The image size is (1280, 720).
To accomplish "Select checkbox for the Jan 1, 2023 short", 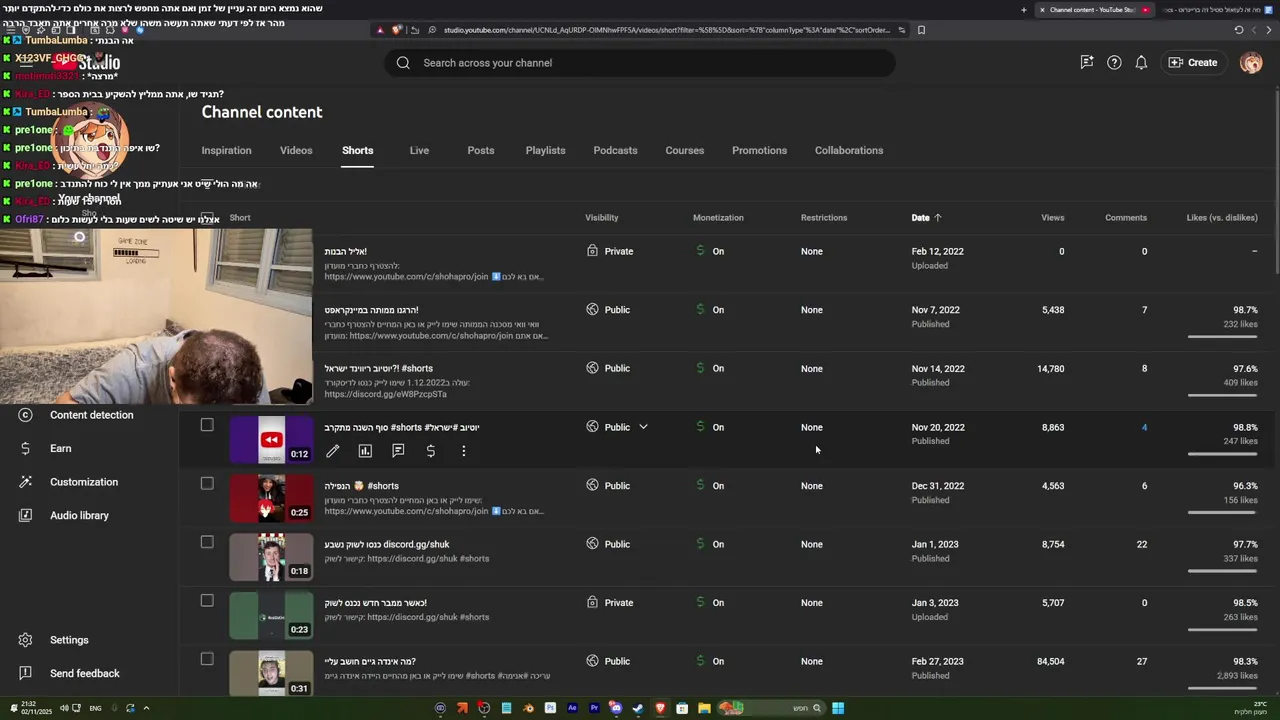I will 207,542.
